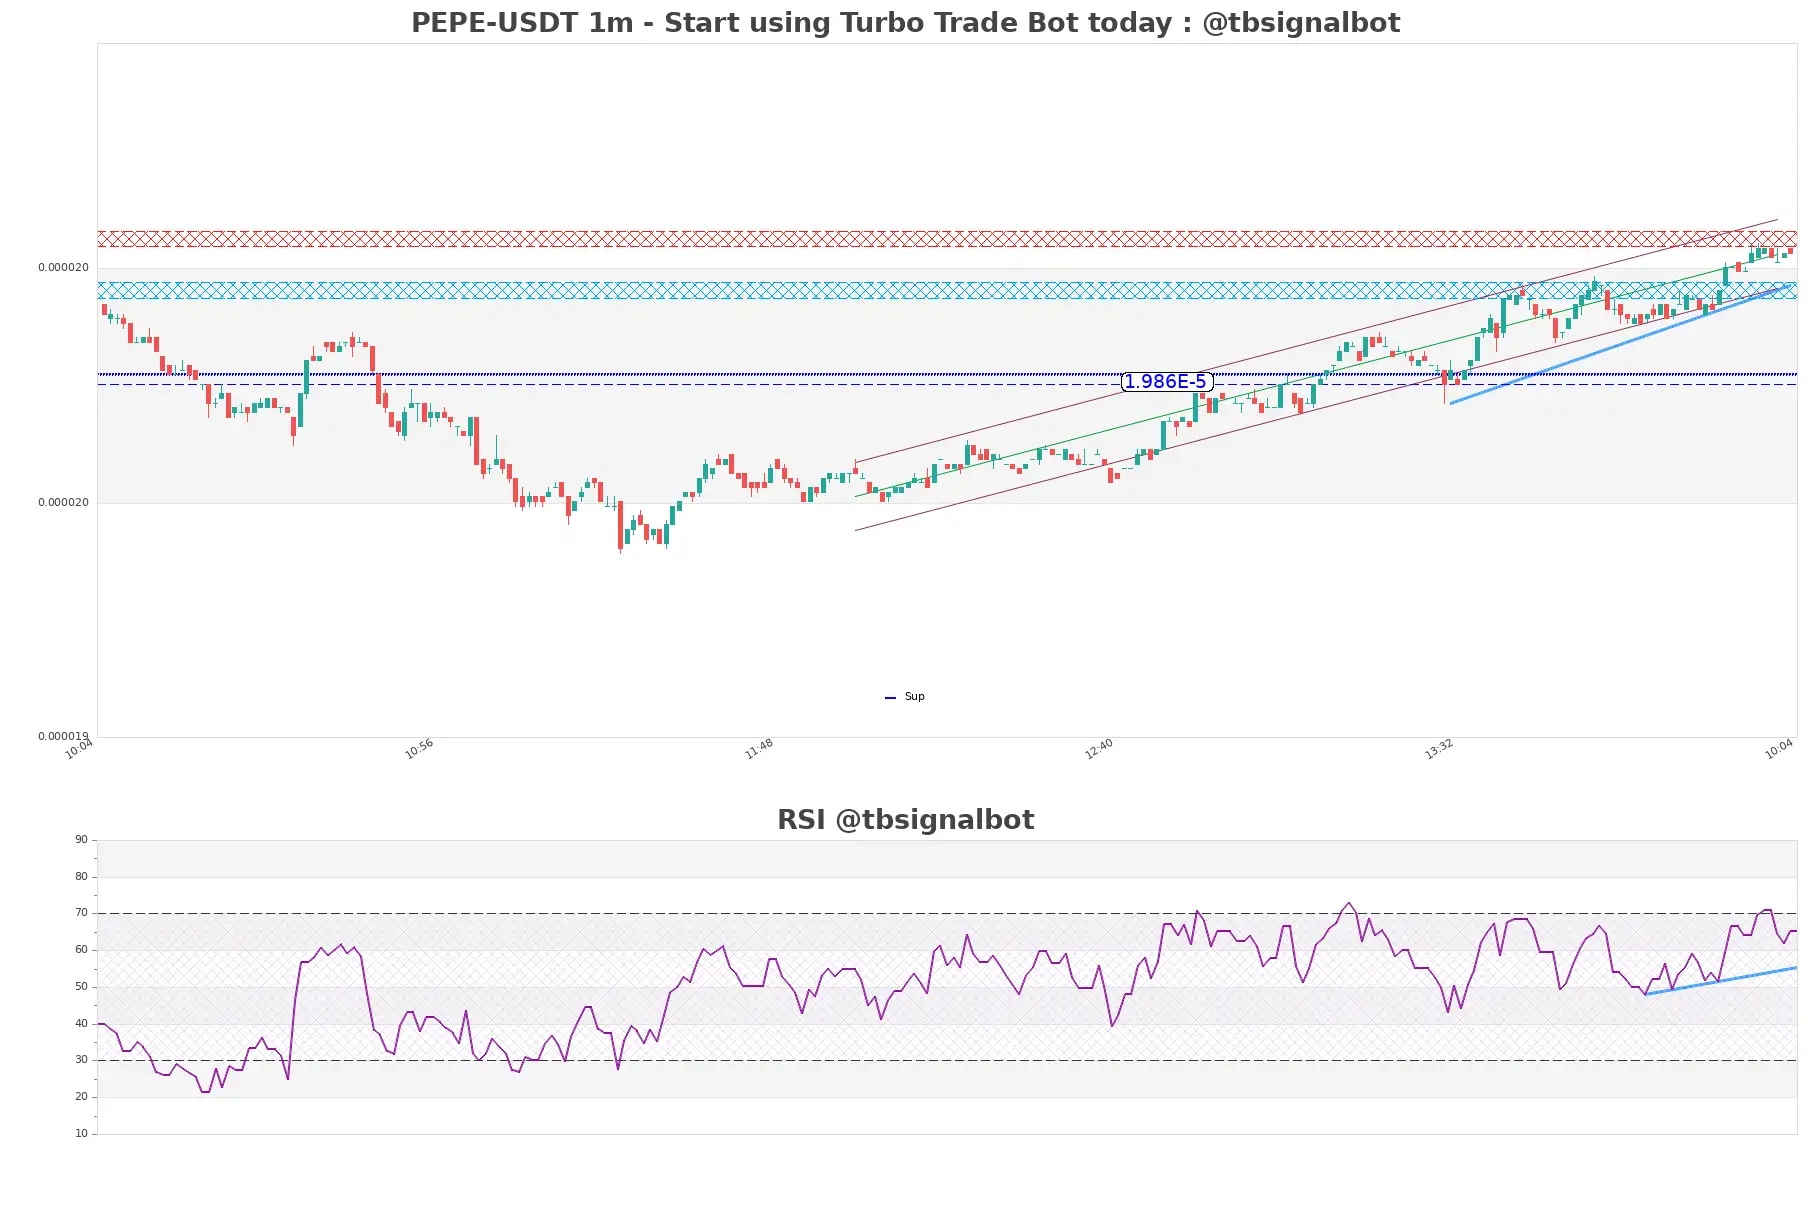Select the blue hatched zone band
The width and height of the screenshot is (1811, 1208).
[947, 290]
